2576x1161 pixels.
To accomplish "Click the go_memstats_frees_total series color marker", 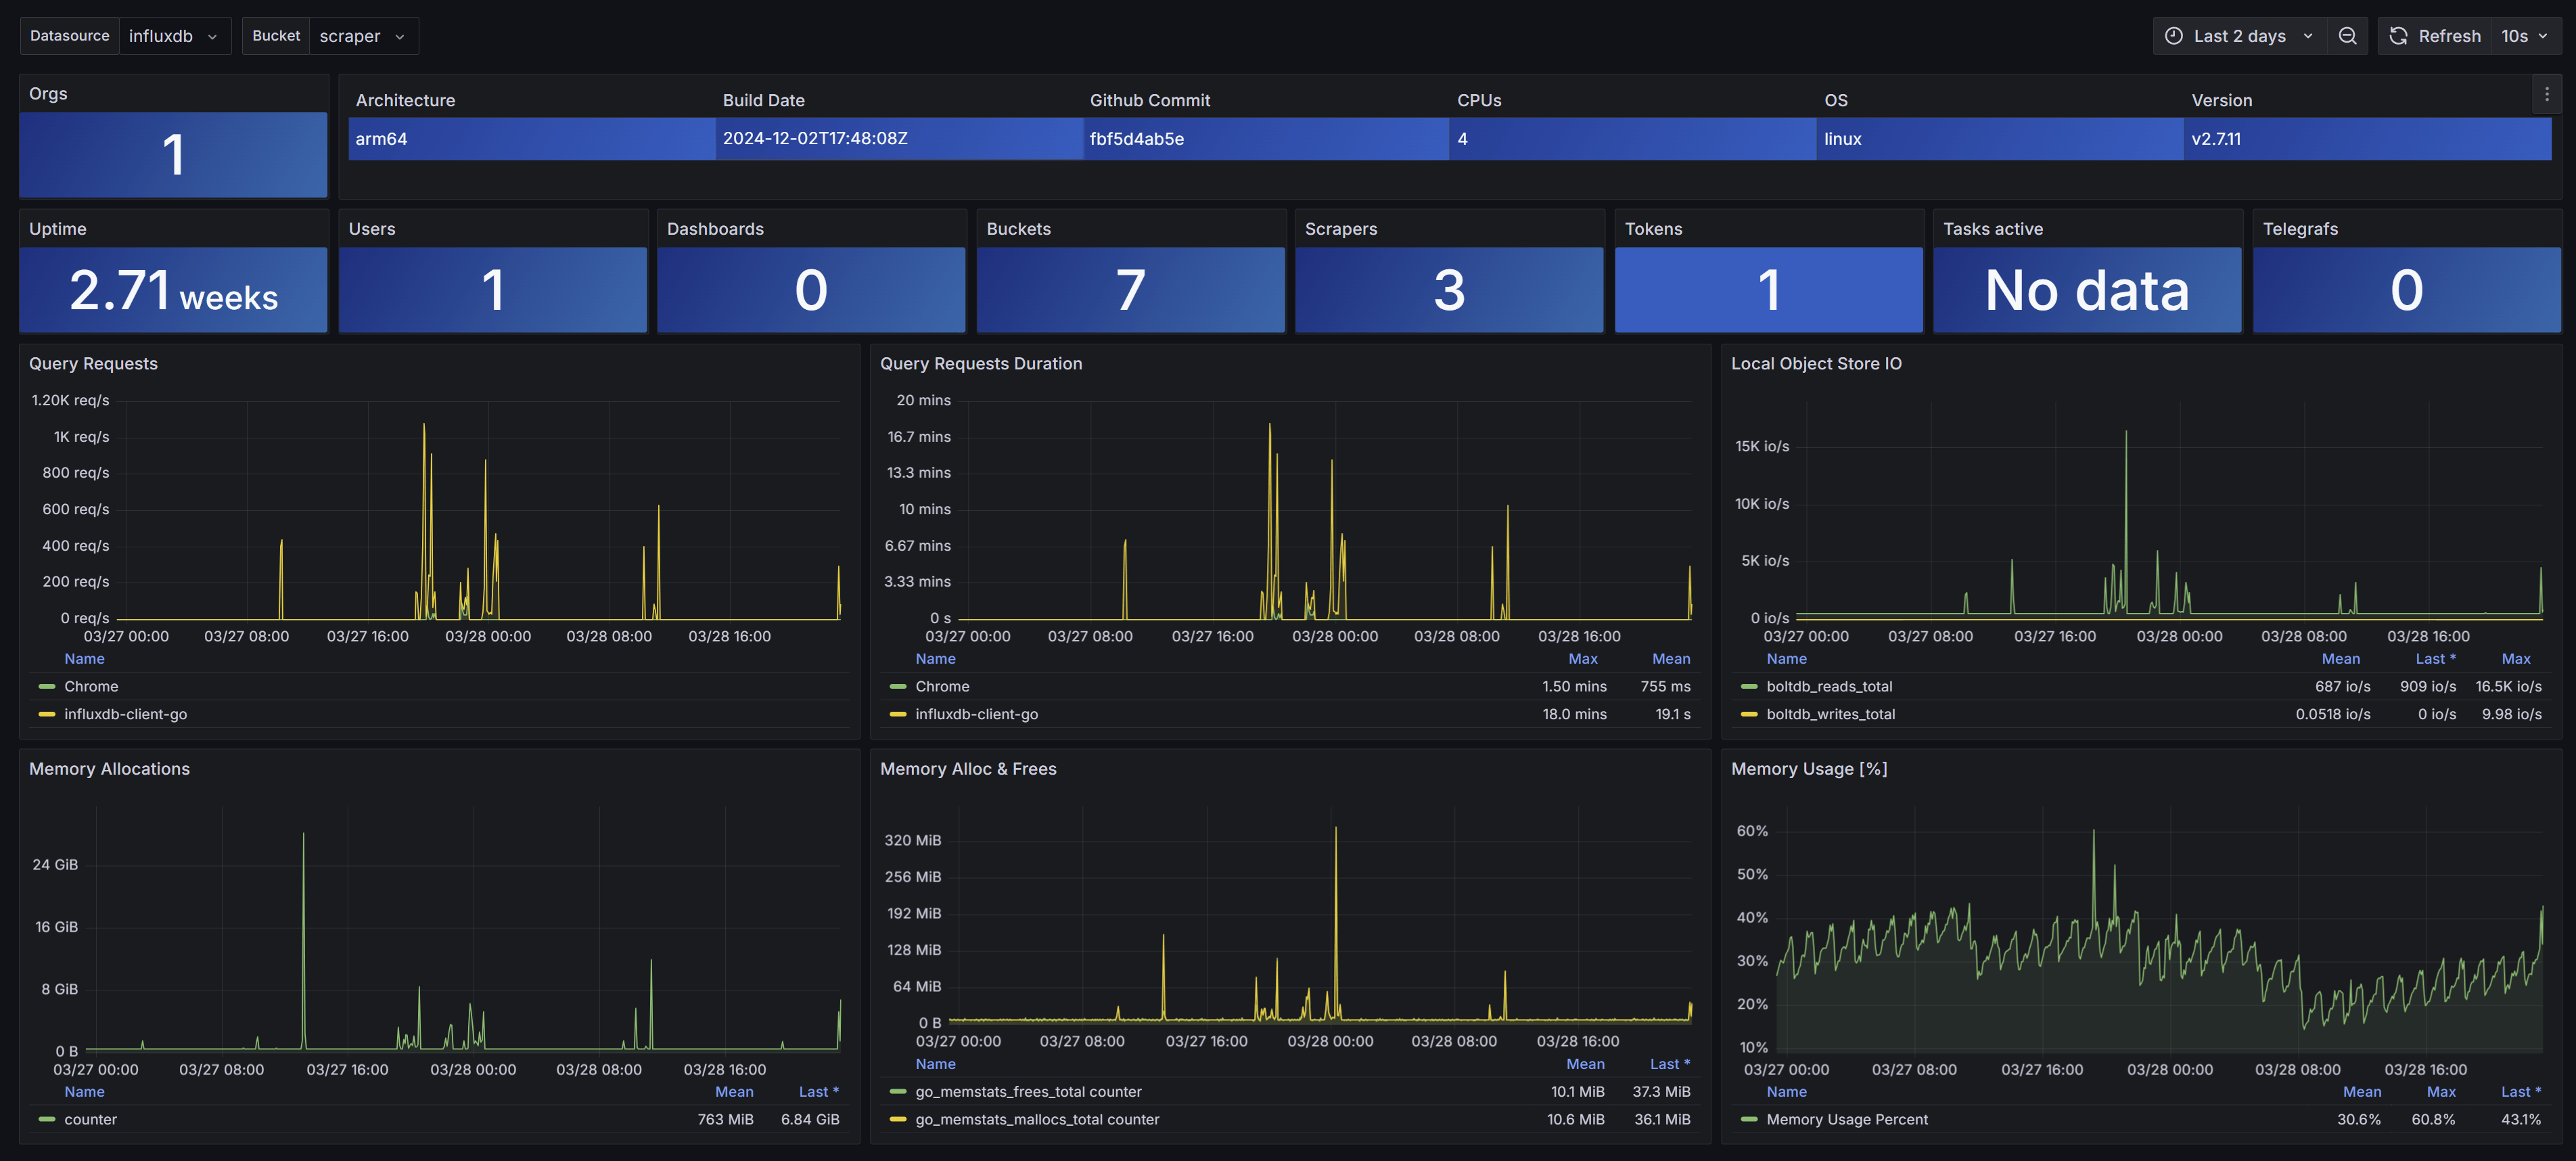I will click(x=897, y=1092).
